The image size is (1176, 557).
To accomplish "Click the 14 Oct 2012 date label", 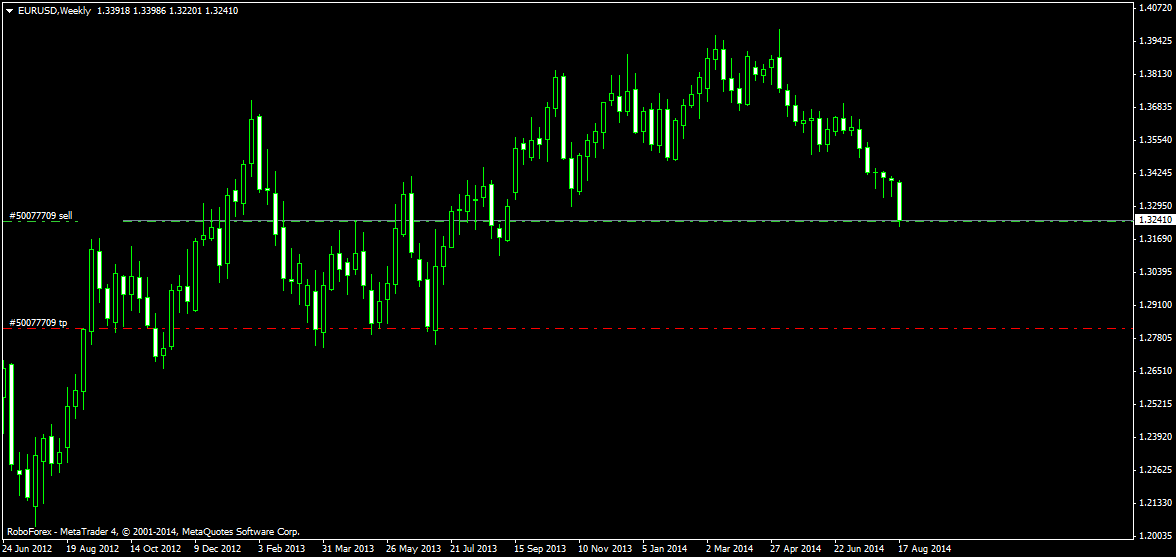I will 157,549.
